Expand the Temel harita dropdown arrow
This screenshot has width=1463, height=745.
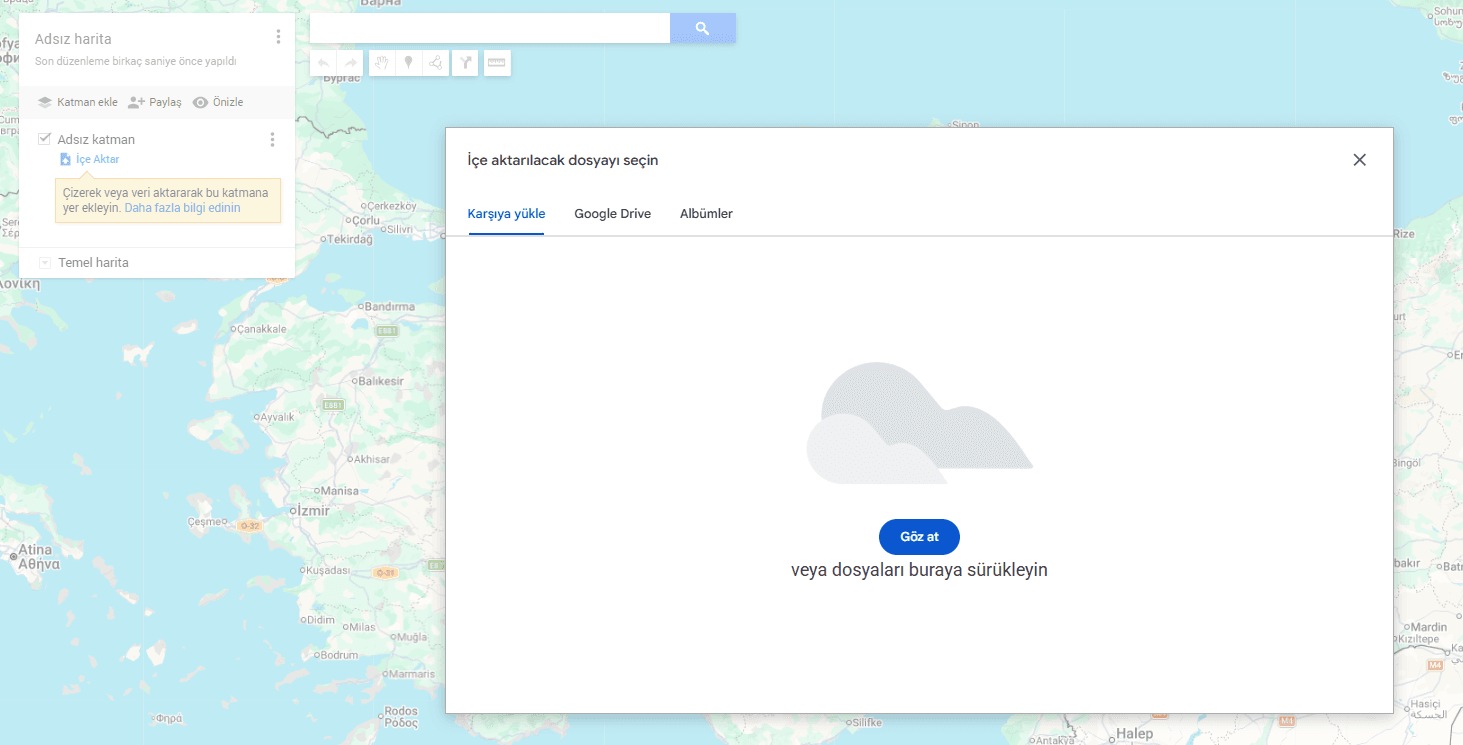click(45, 263)
